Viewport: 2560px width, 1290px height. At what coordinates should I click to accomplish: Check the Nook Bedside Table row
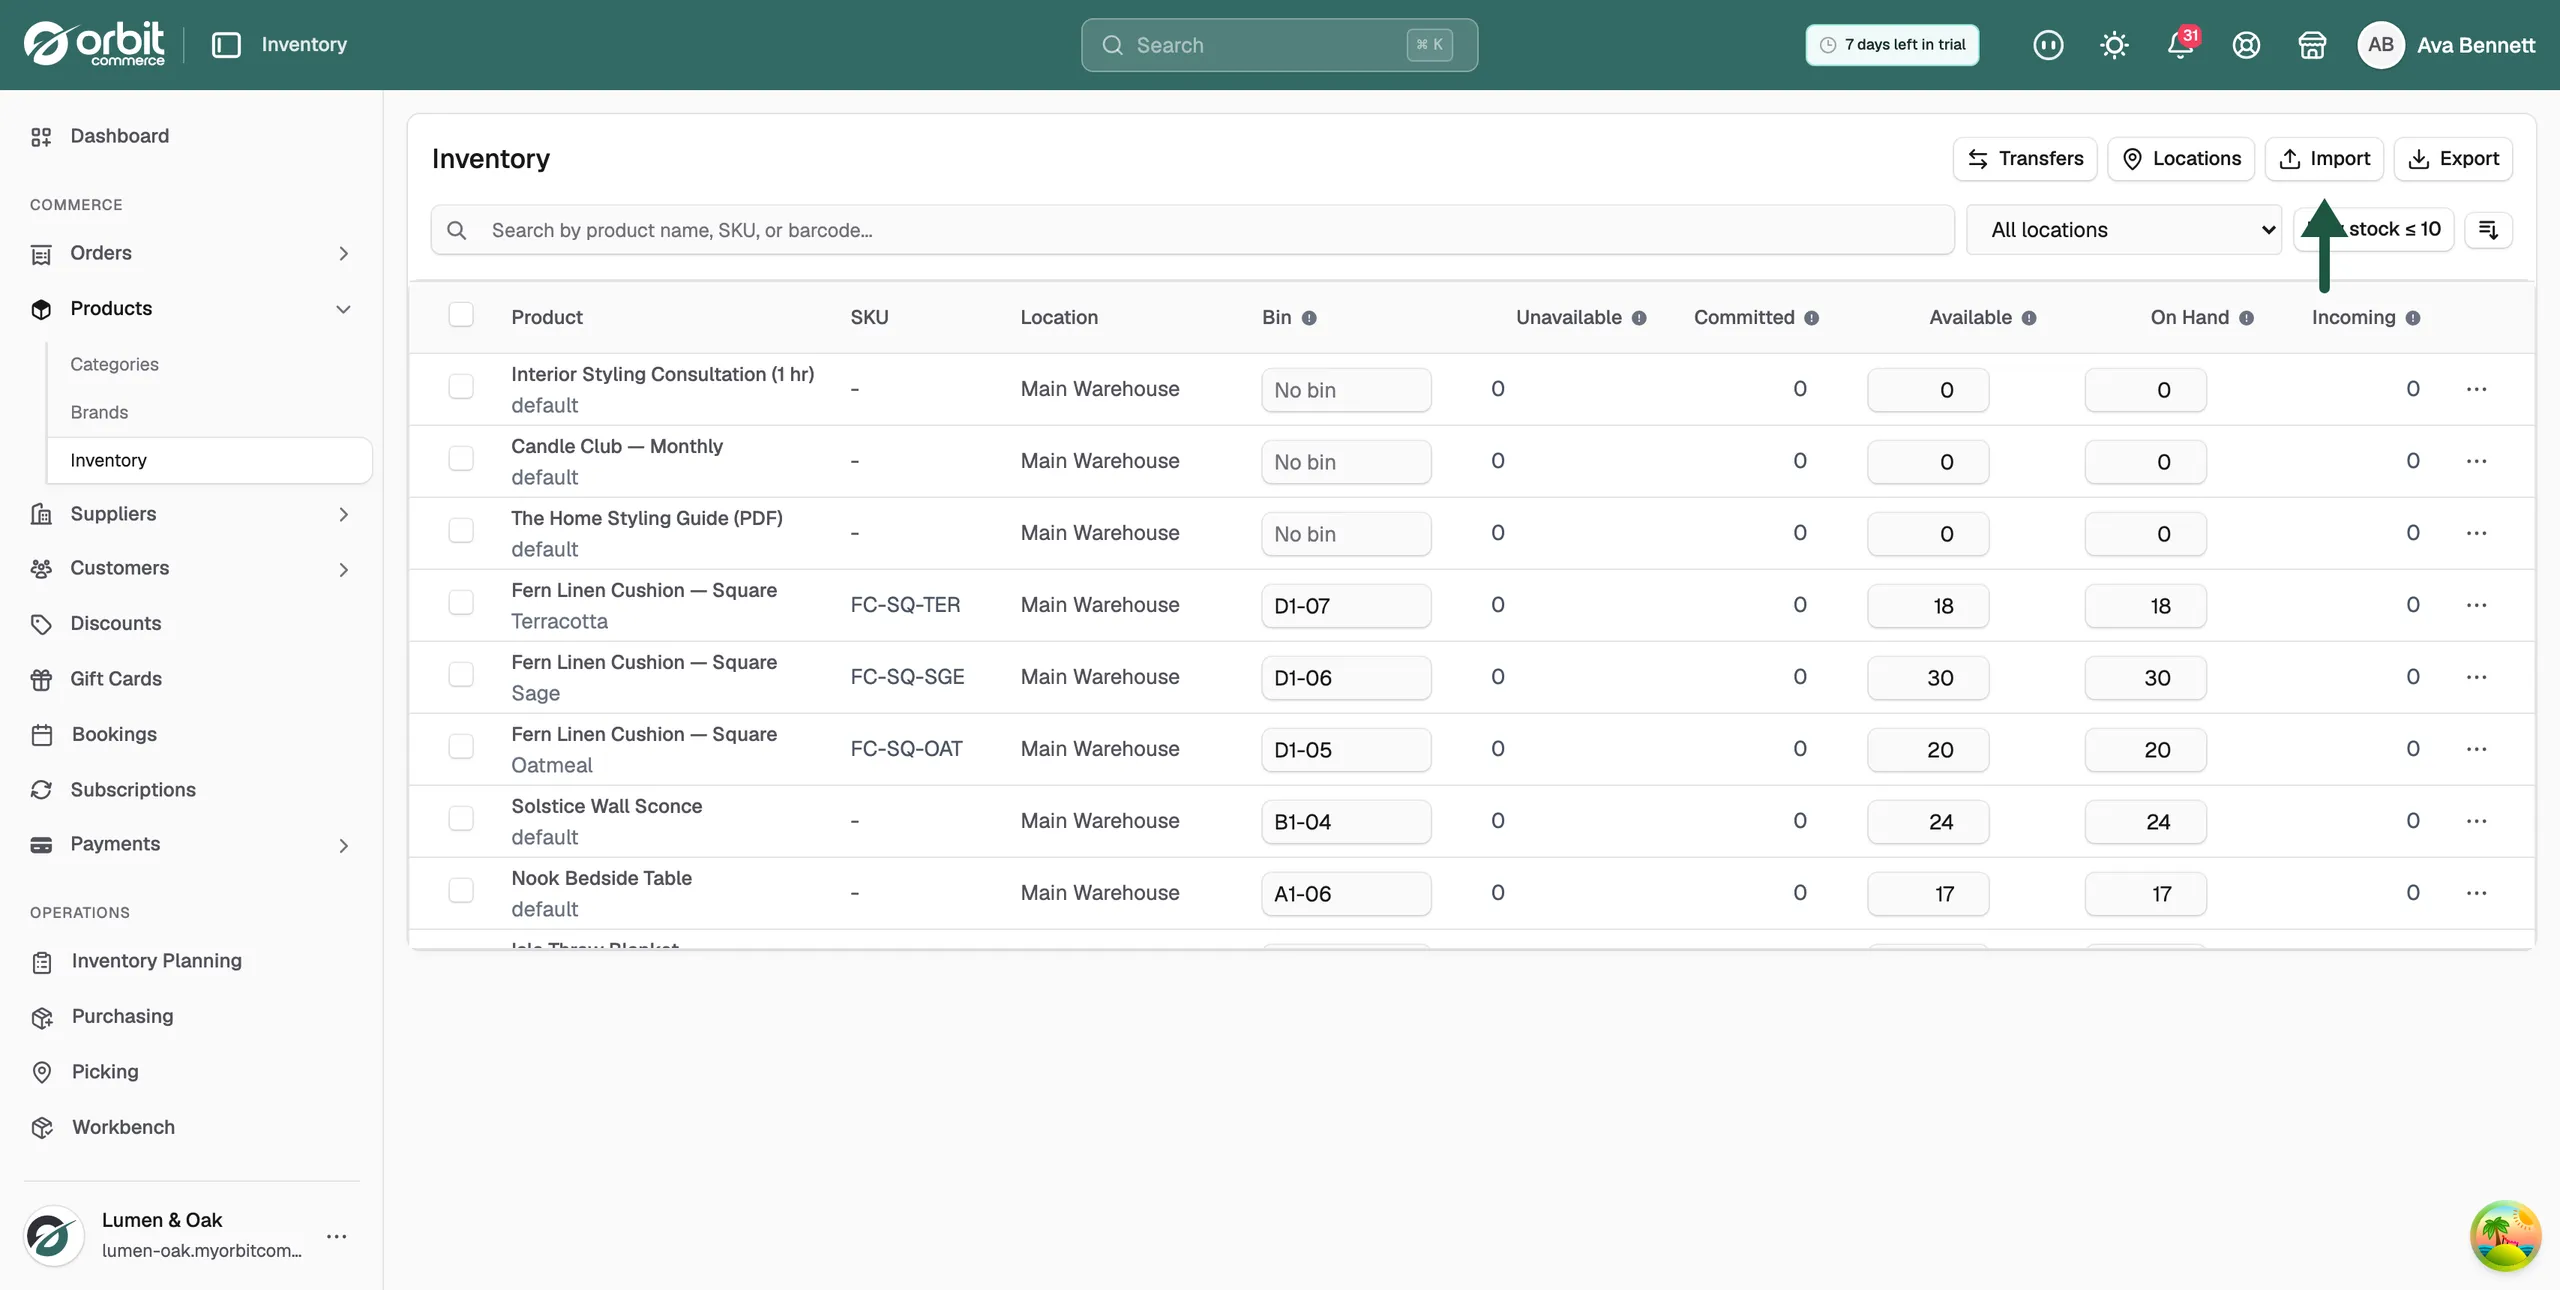461,890
